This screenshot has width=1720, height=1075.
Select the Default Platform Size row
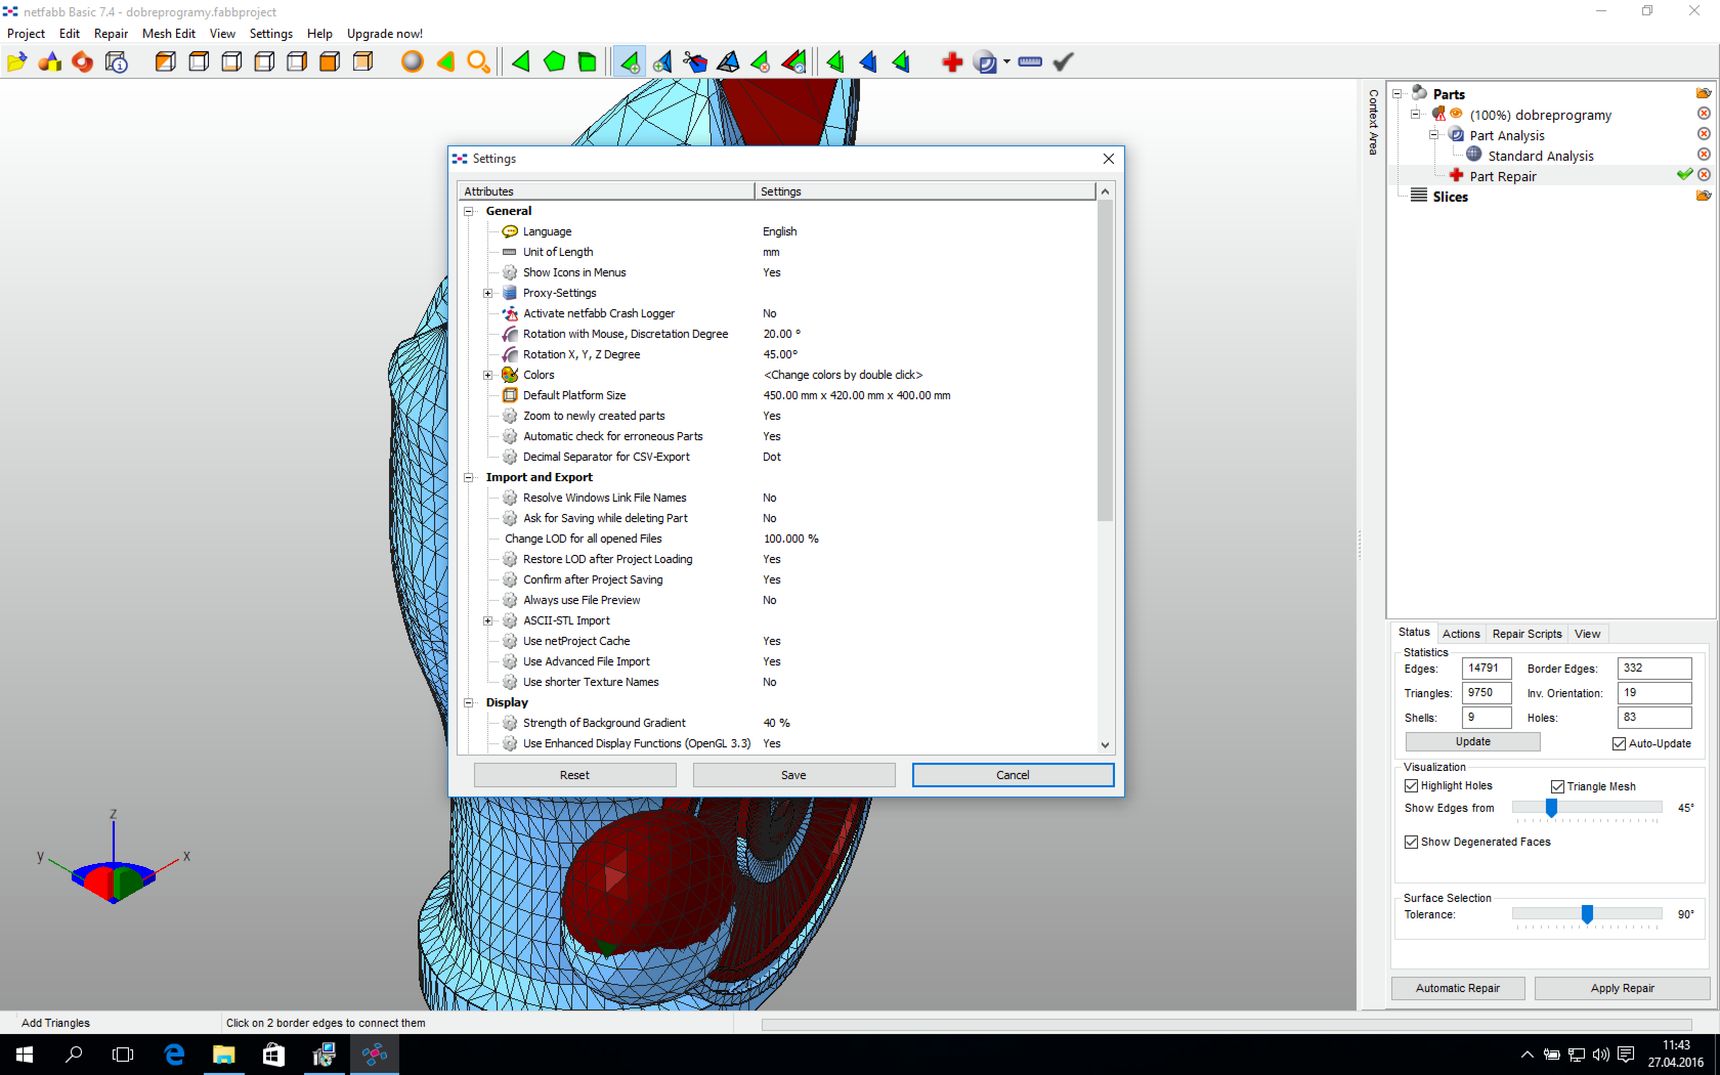point(777,395)
